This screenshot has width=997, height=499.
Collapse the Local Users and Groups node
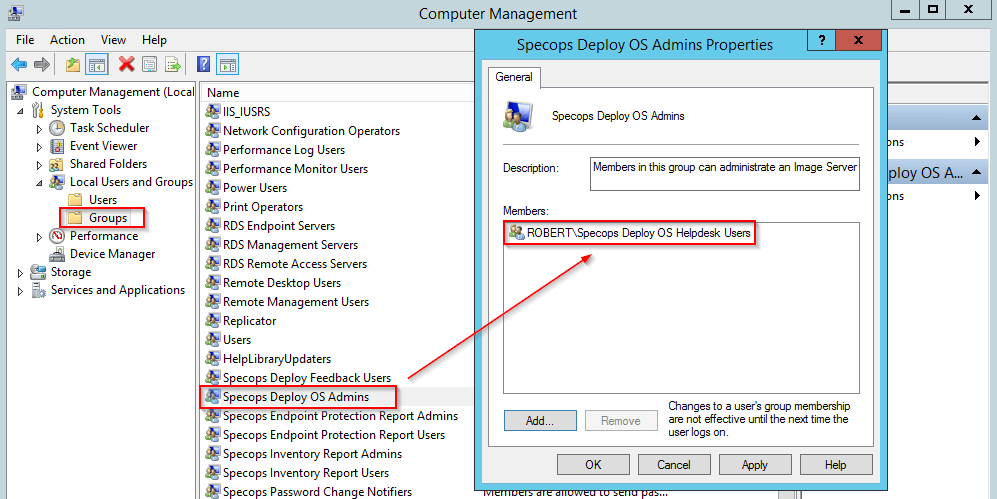tap(39, 182)
